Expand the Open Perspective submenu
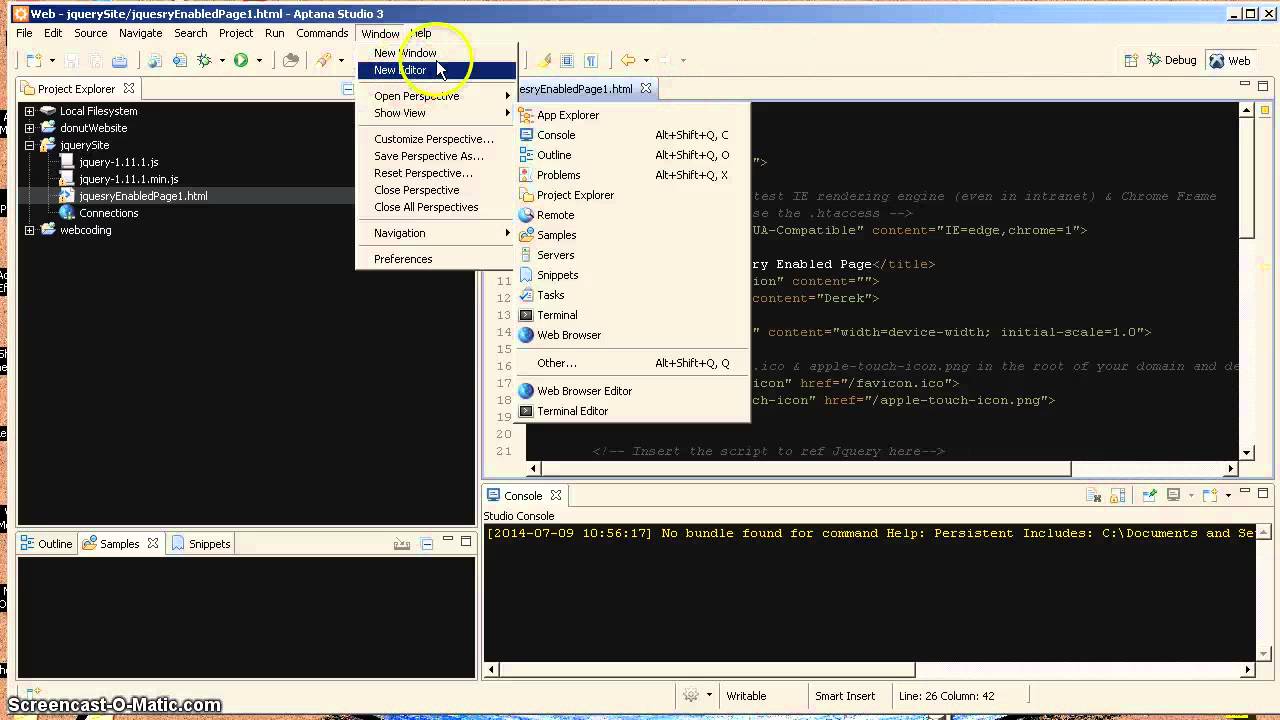The width and height of the screenshot is (1280, 720). pyautogui.click(x=436, y=96)
